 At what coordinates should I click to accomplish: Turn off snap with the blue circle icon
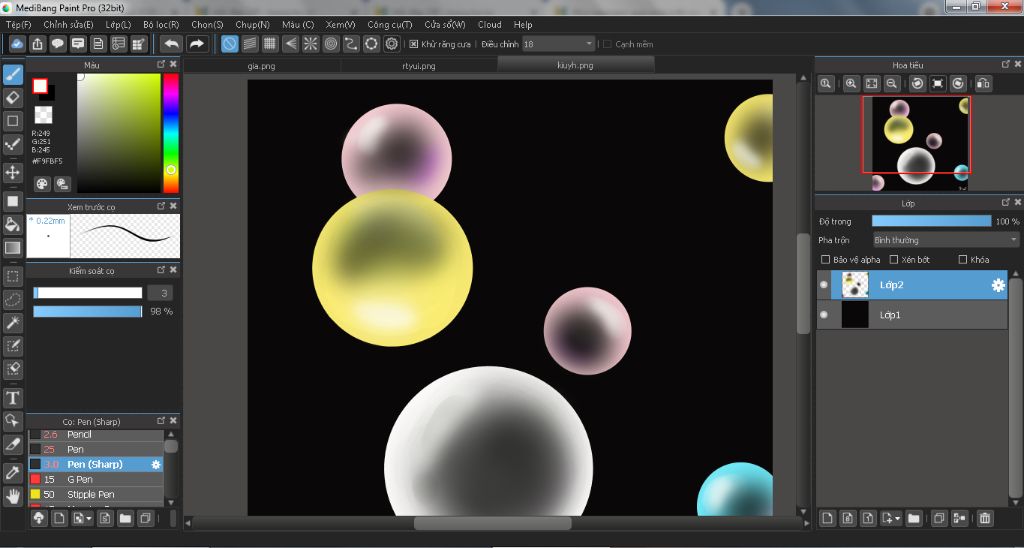coord(229,44)
